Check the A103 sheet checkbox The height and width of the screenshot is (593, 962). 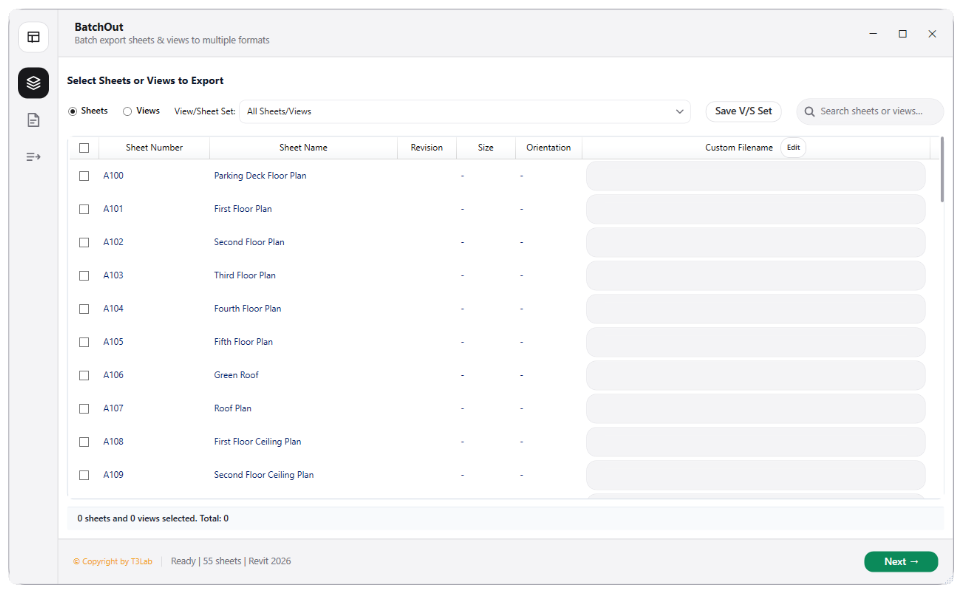click(x=84, y=275)
